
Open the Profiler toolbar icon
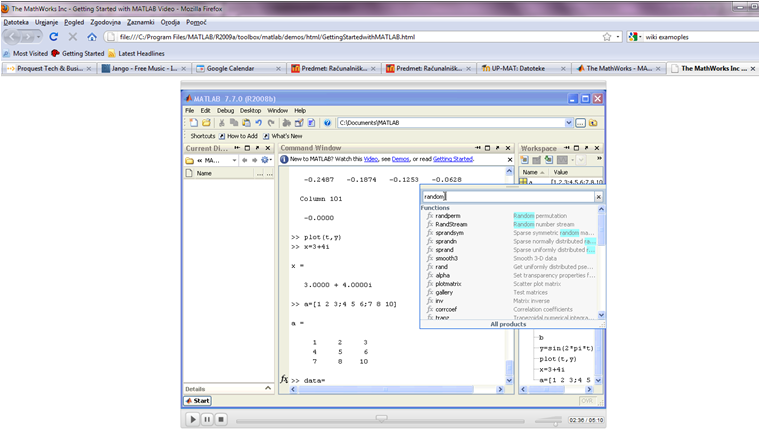click(311, 123)
